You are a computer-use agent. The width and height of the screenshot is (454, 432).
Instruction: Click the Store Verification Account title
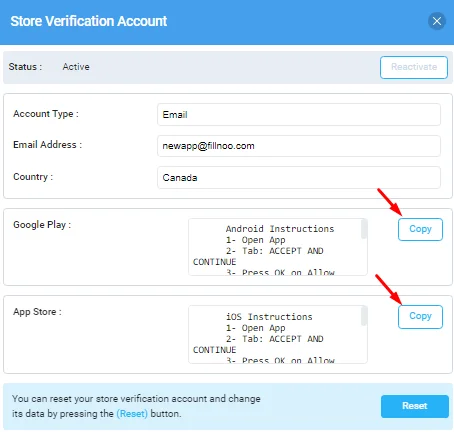click(x=89, y=21)
